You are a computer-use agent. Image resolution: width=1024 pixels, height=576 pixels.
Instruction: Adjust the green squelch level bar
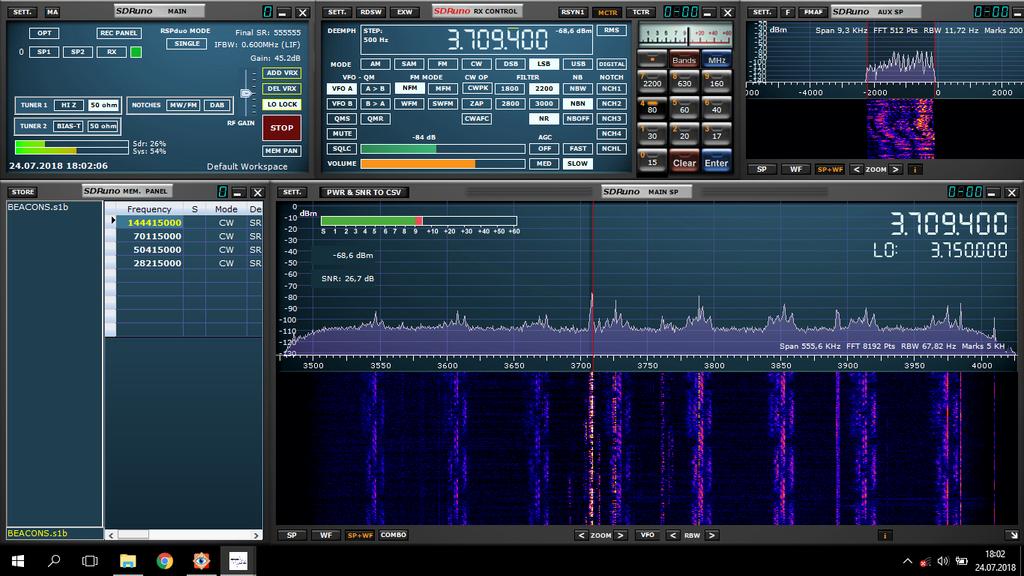click(x=443, y=149)
